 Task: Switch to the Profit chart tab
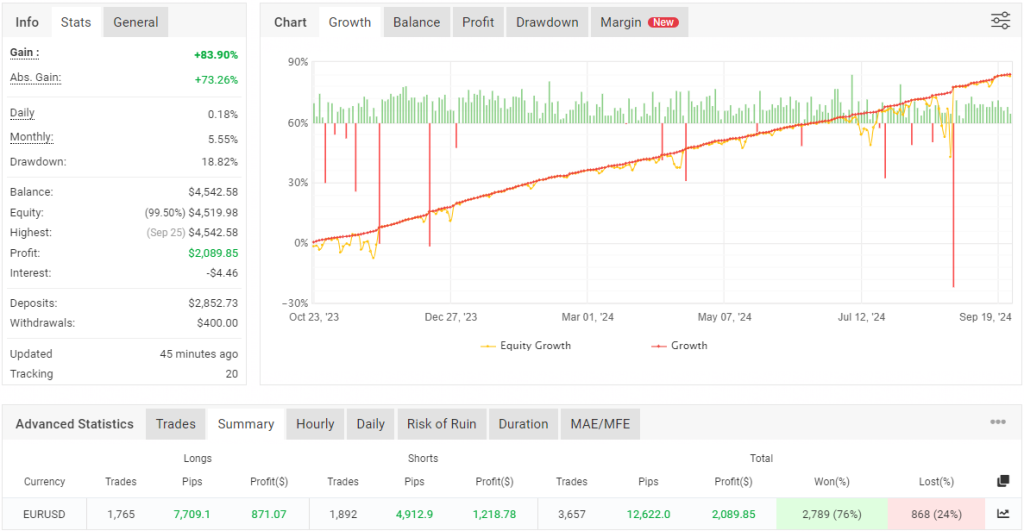[478, 22]
